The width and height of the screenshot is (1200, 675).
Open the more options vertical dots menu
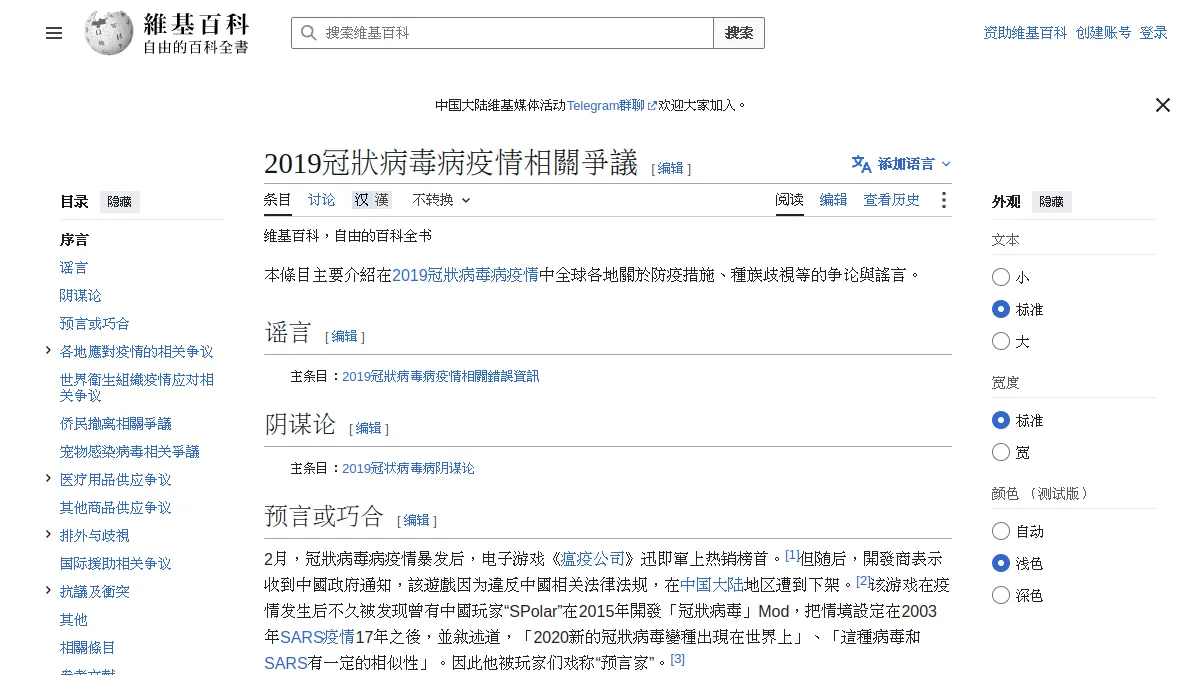[x=943, y=200]
